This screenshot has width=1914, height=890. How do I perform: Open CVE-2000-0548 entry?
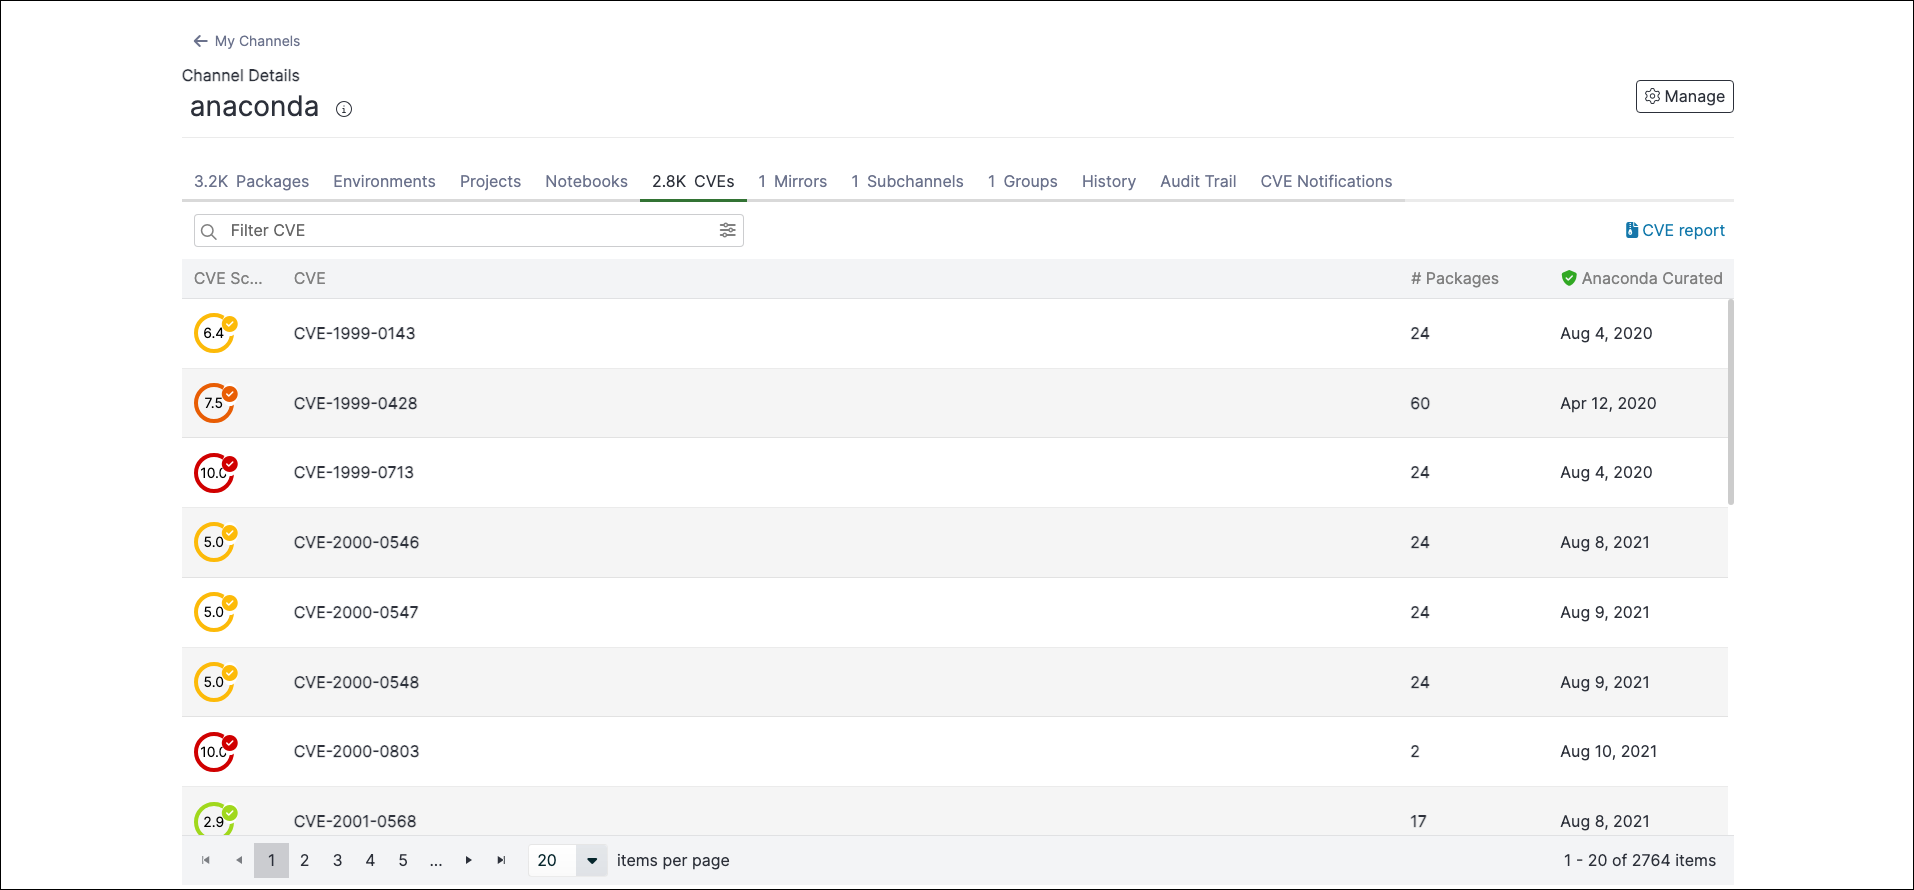pos(357,682)
